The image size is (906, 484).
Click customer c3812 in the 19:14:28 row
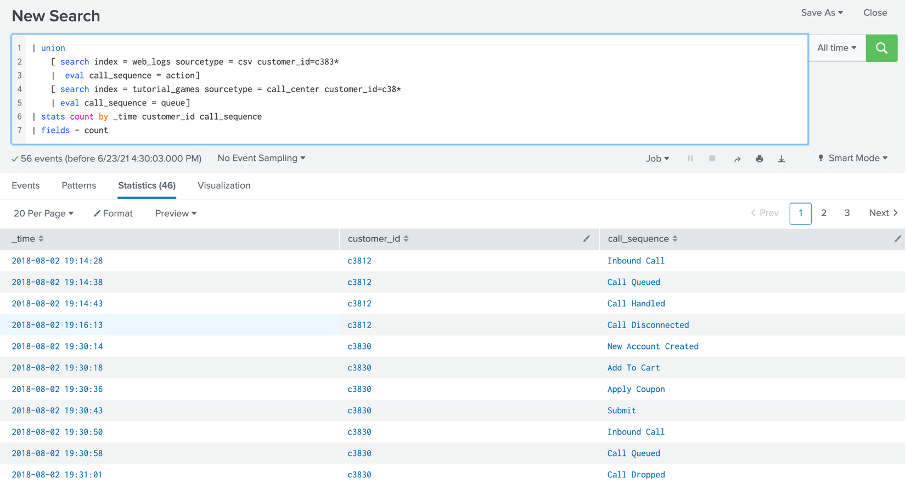359,260
